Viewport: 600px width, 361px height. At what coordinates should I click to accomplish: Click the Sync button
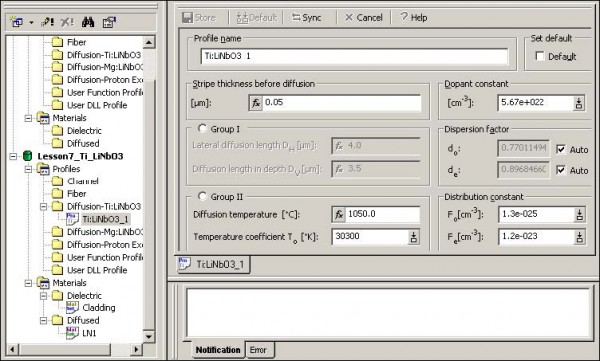(x=307, y=18)
